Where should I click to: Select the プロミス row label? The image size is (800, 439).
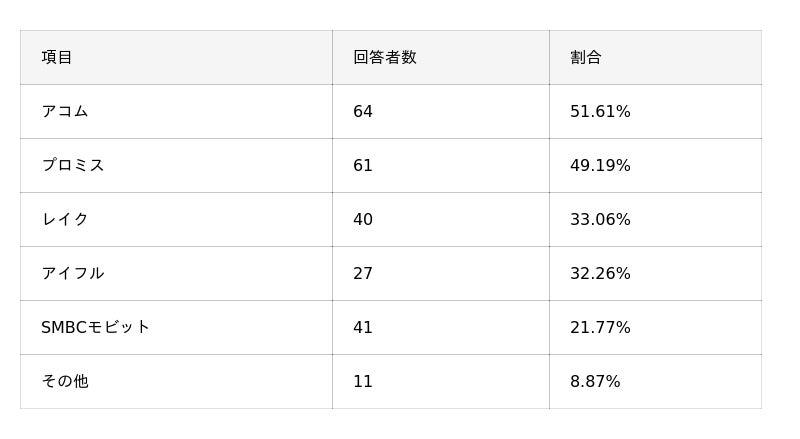coord(73,166)
